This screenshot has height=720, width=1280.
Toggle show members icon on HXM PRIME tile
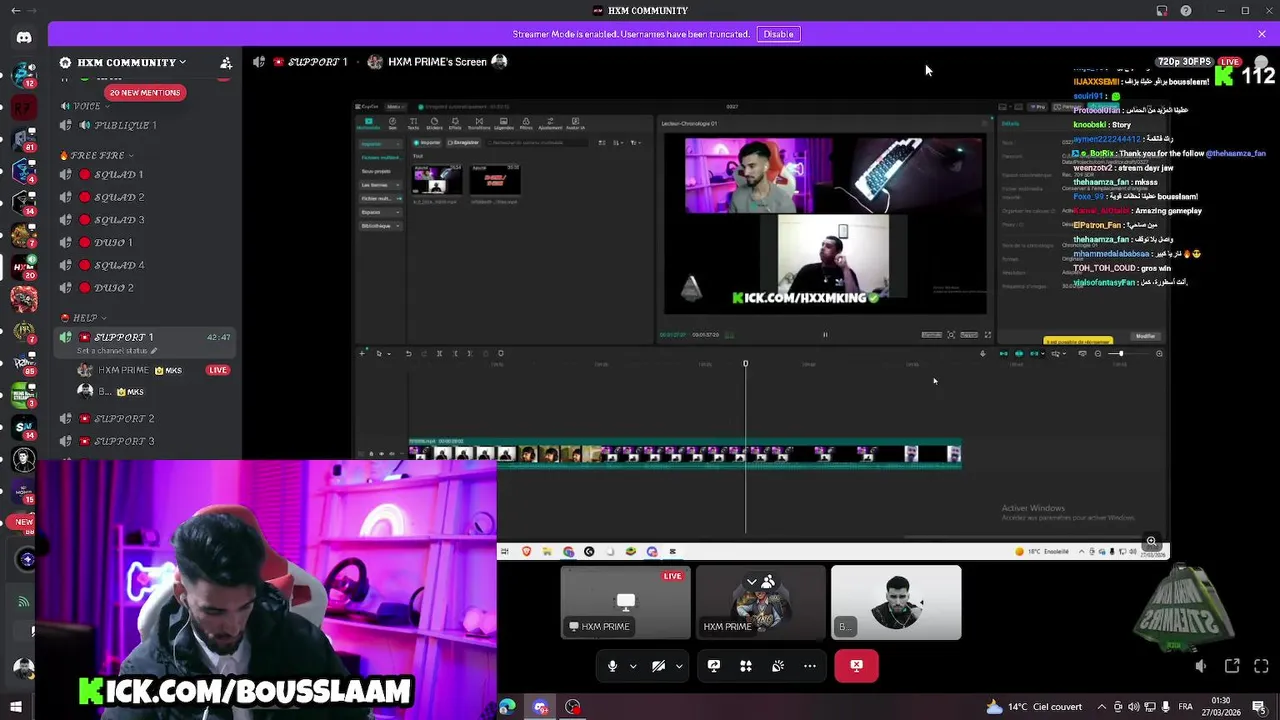pos(768,581)
